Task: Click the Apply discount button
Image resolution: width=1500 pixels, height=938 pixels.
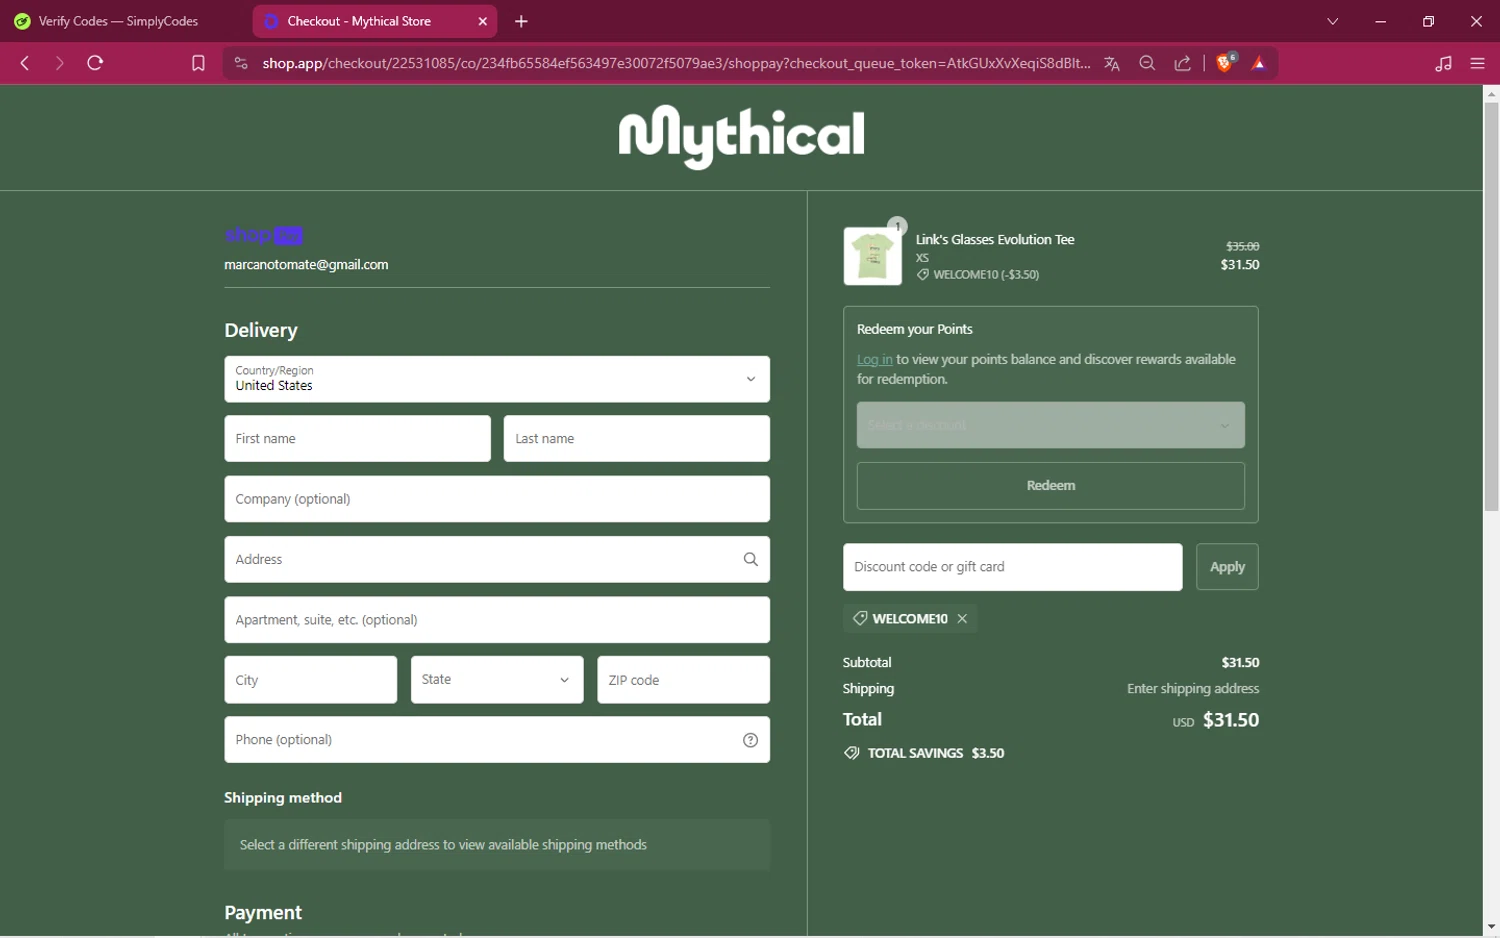Action: click(1227, 567)
